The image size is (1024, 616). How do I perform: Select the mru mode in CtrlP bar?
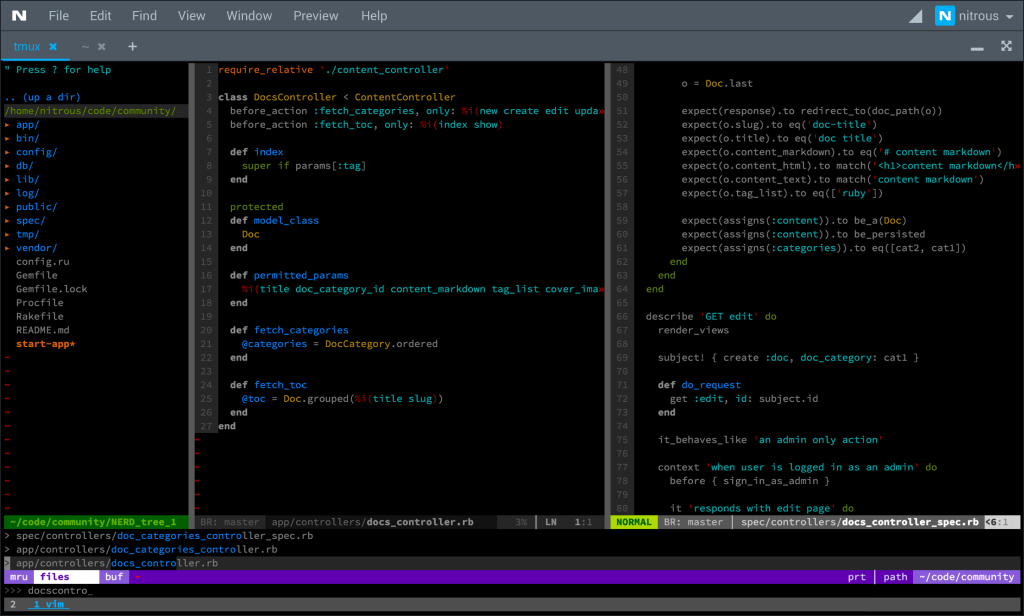19,577
